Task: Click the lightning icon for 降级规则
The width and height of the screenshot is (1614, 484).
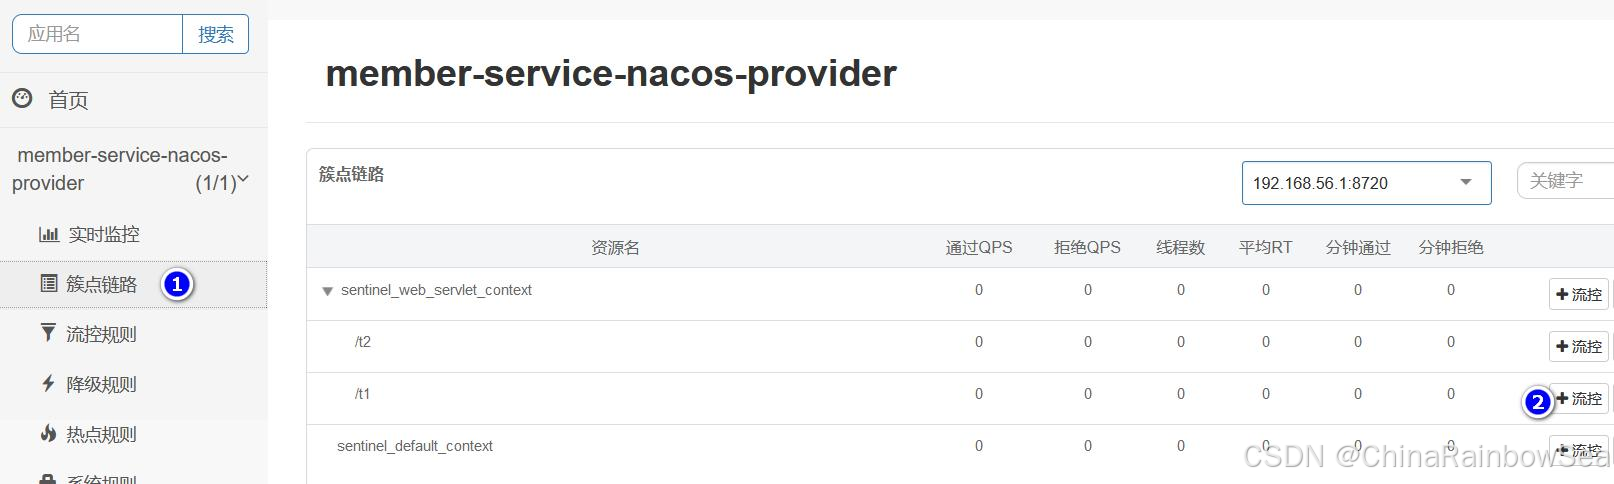Action: pyautogui.click(x=48, y=383)
